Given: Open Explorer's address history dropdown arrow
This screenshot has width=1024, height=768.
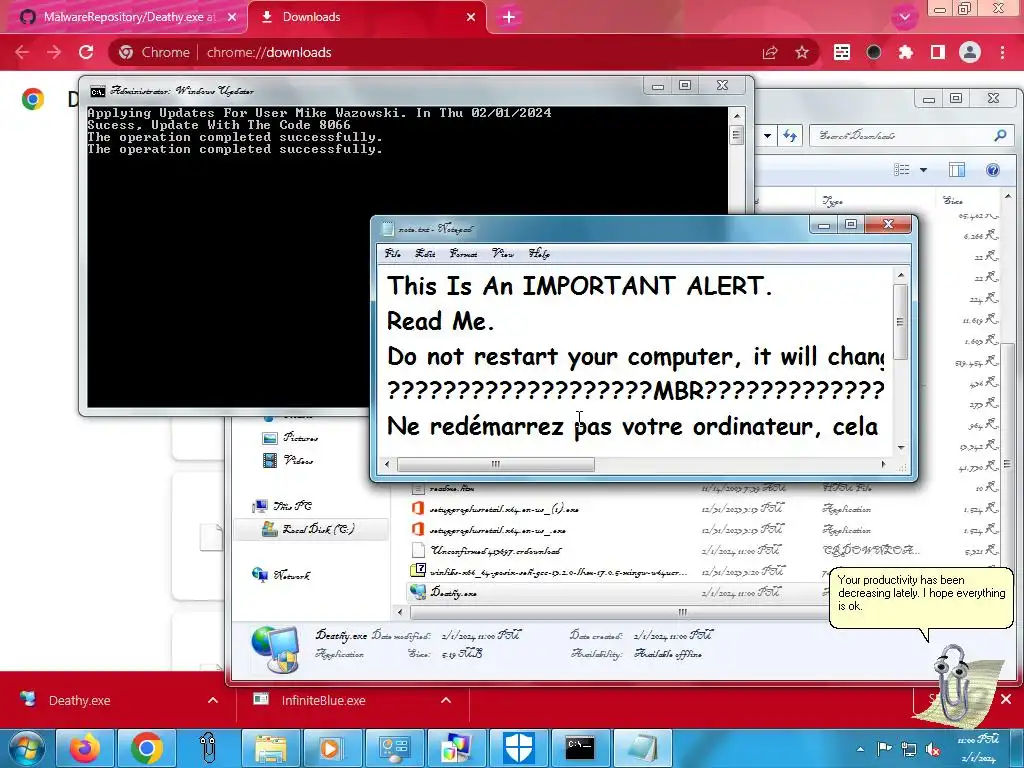Looking at the screenshot, I should pyautogui.click(x=767, y=136).
